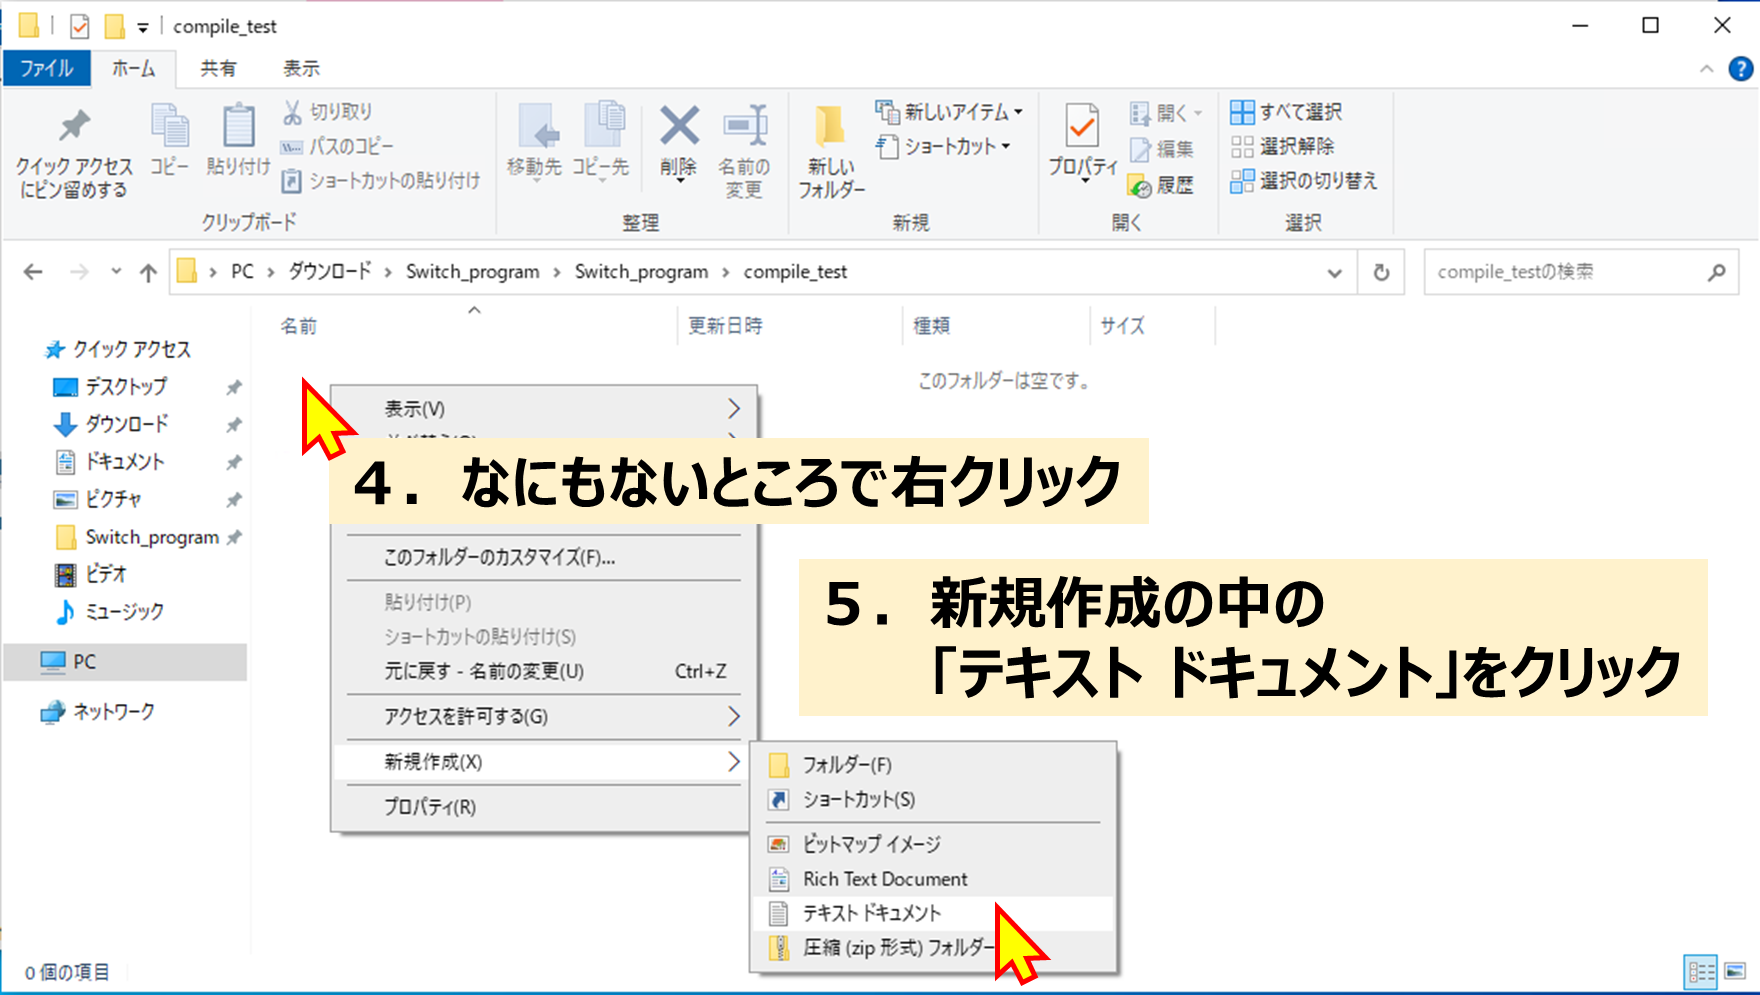Click Copy Path (パスのコピー)
The width and height of the screenshot is (1760, 995).
(x=338, y=147)
